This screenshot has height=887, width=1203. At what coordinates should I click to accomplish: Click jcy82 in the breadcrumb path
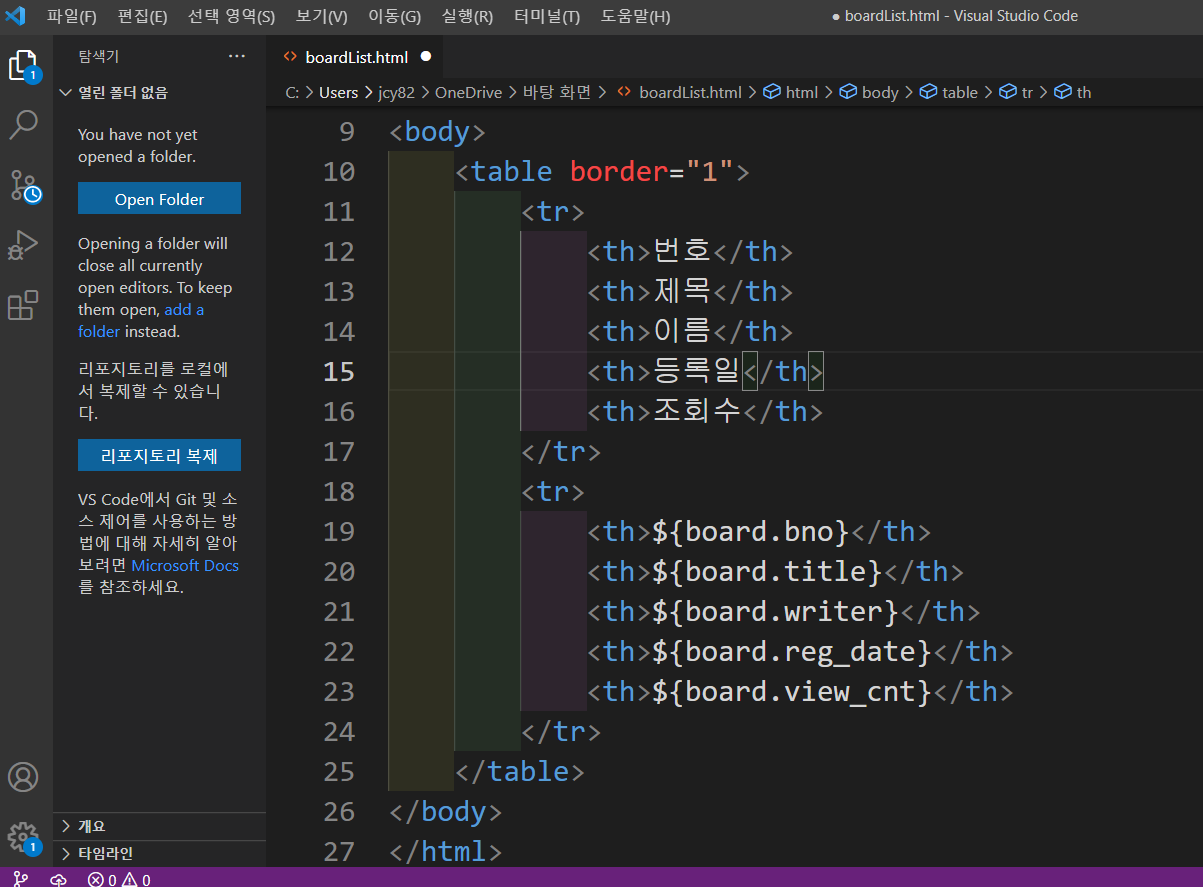[x=397, y=92]
